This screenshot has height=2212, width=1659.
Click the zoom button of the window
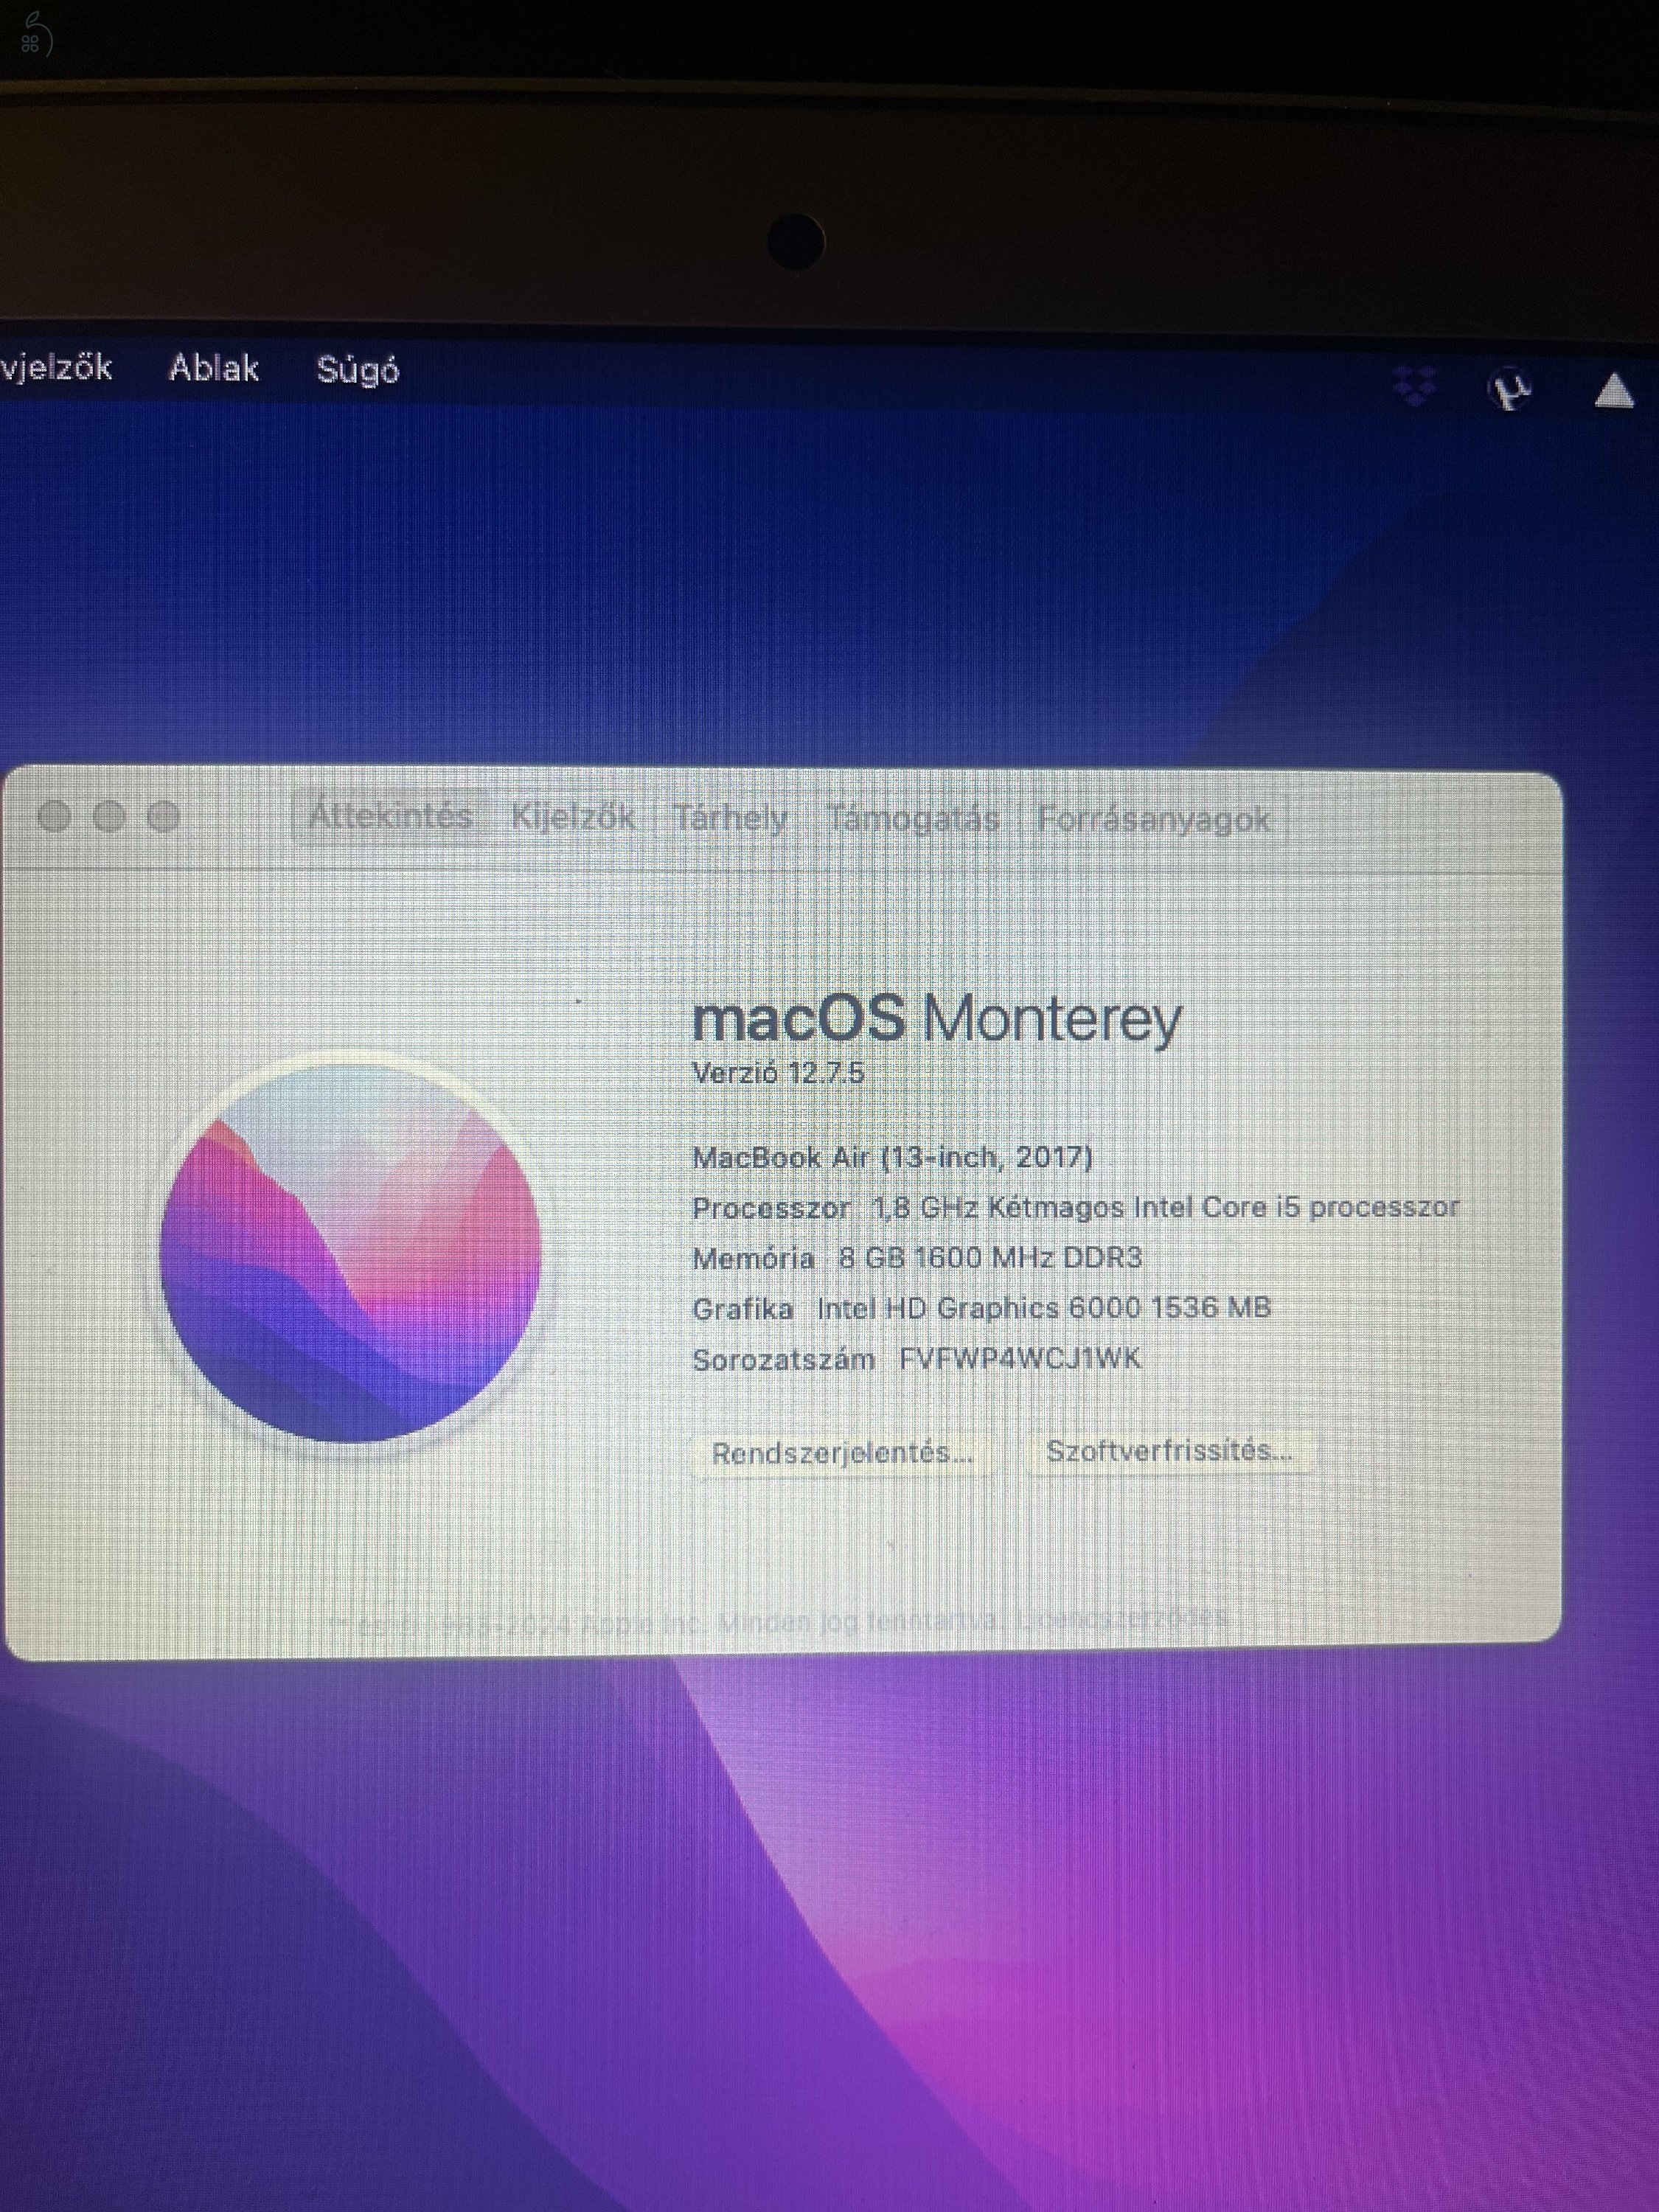pyautogui.click(x=163, y=816)
